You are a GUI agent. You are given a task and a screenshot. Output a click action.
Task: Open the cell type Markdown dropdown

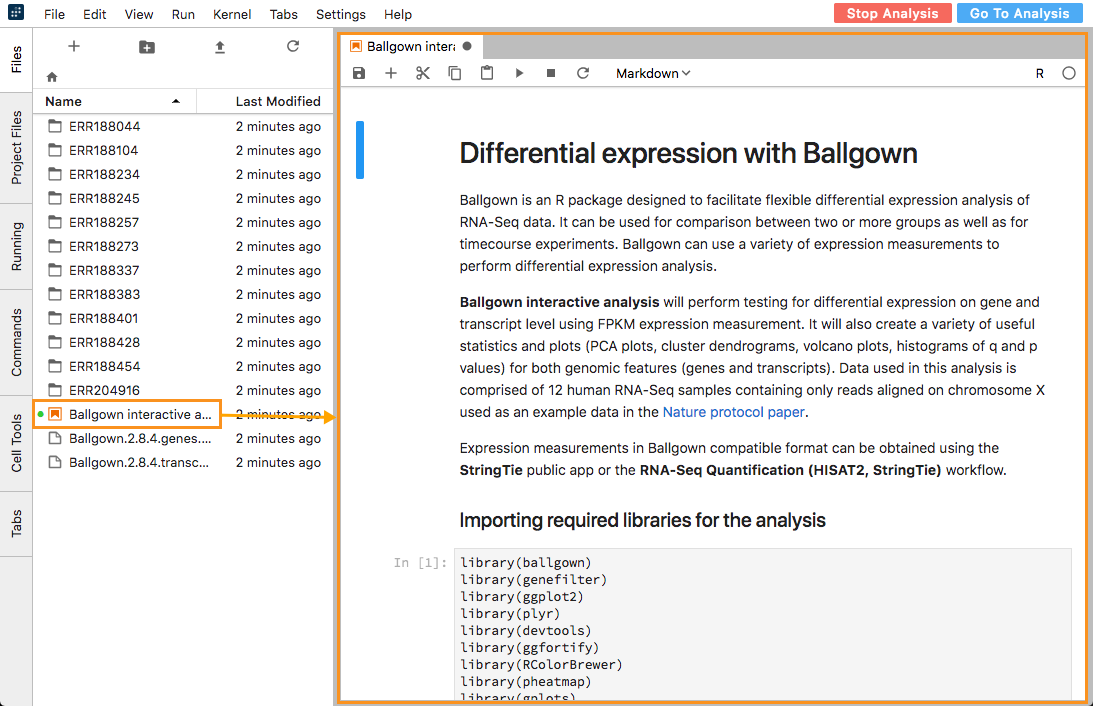653,73
